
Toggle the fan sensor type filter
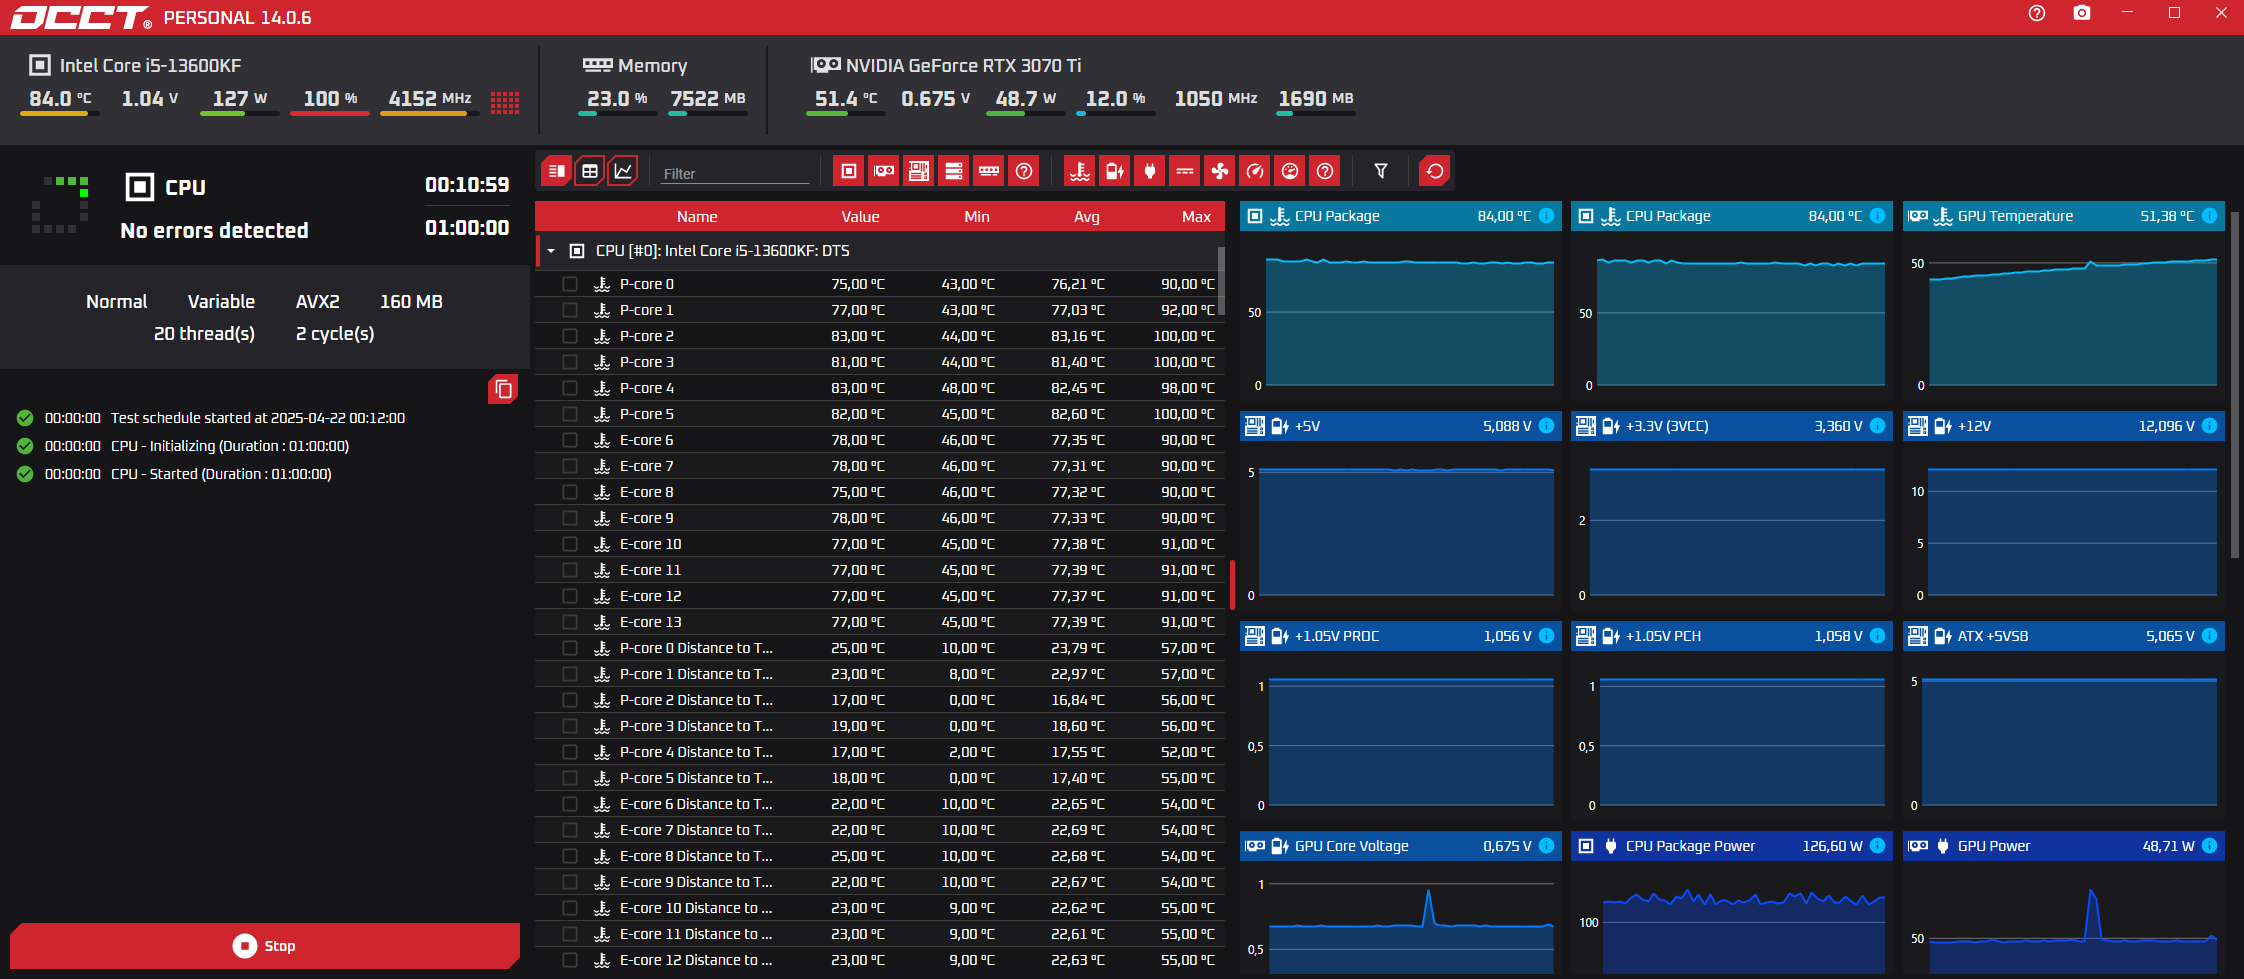click(x=1220, y=171)
